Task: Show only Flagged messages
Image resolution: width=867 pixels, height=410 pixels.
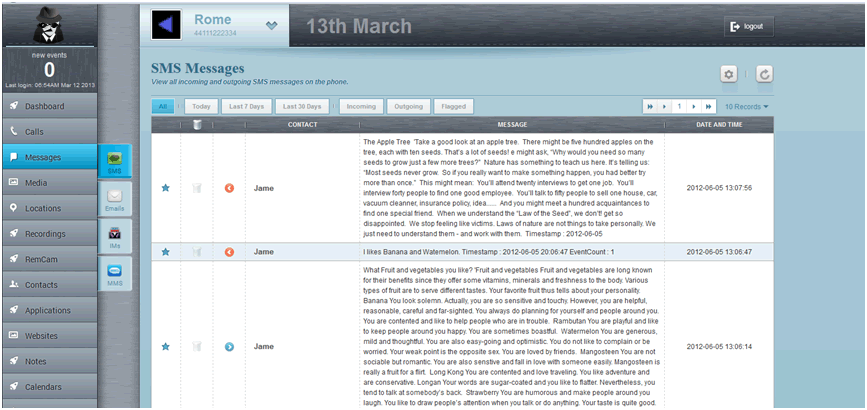Action: tap(453, 106)
